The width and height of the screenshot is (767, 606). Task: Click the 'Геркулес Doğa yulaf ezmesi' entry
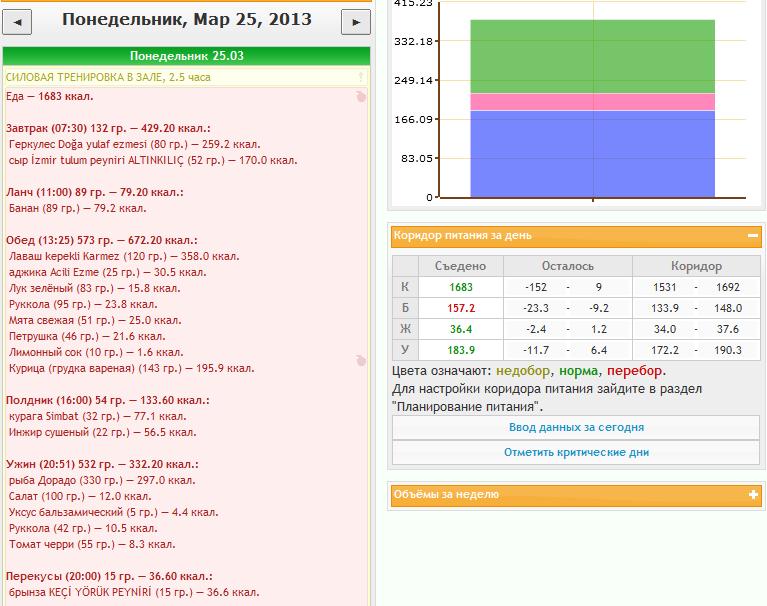point(135,144)
